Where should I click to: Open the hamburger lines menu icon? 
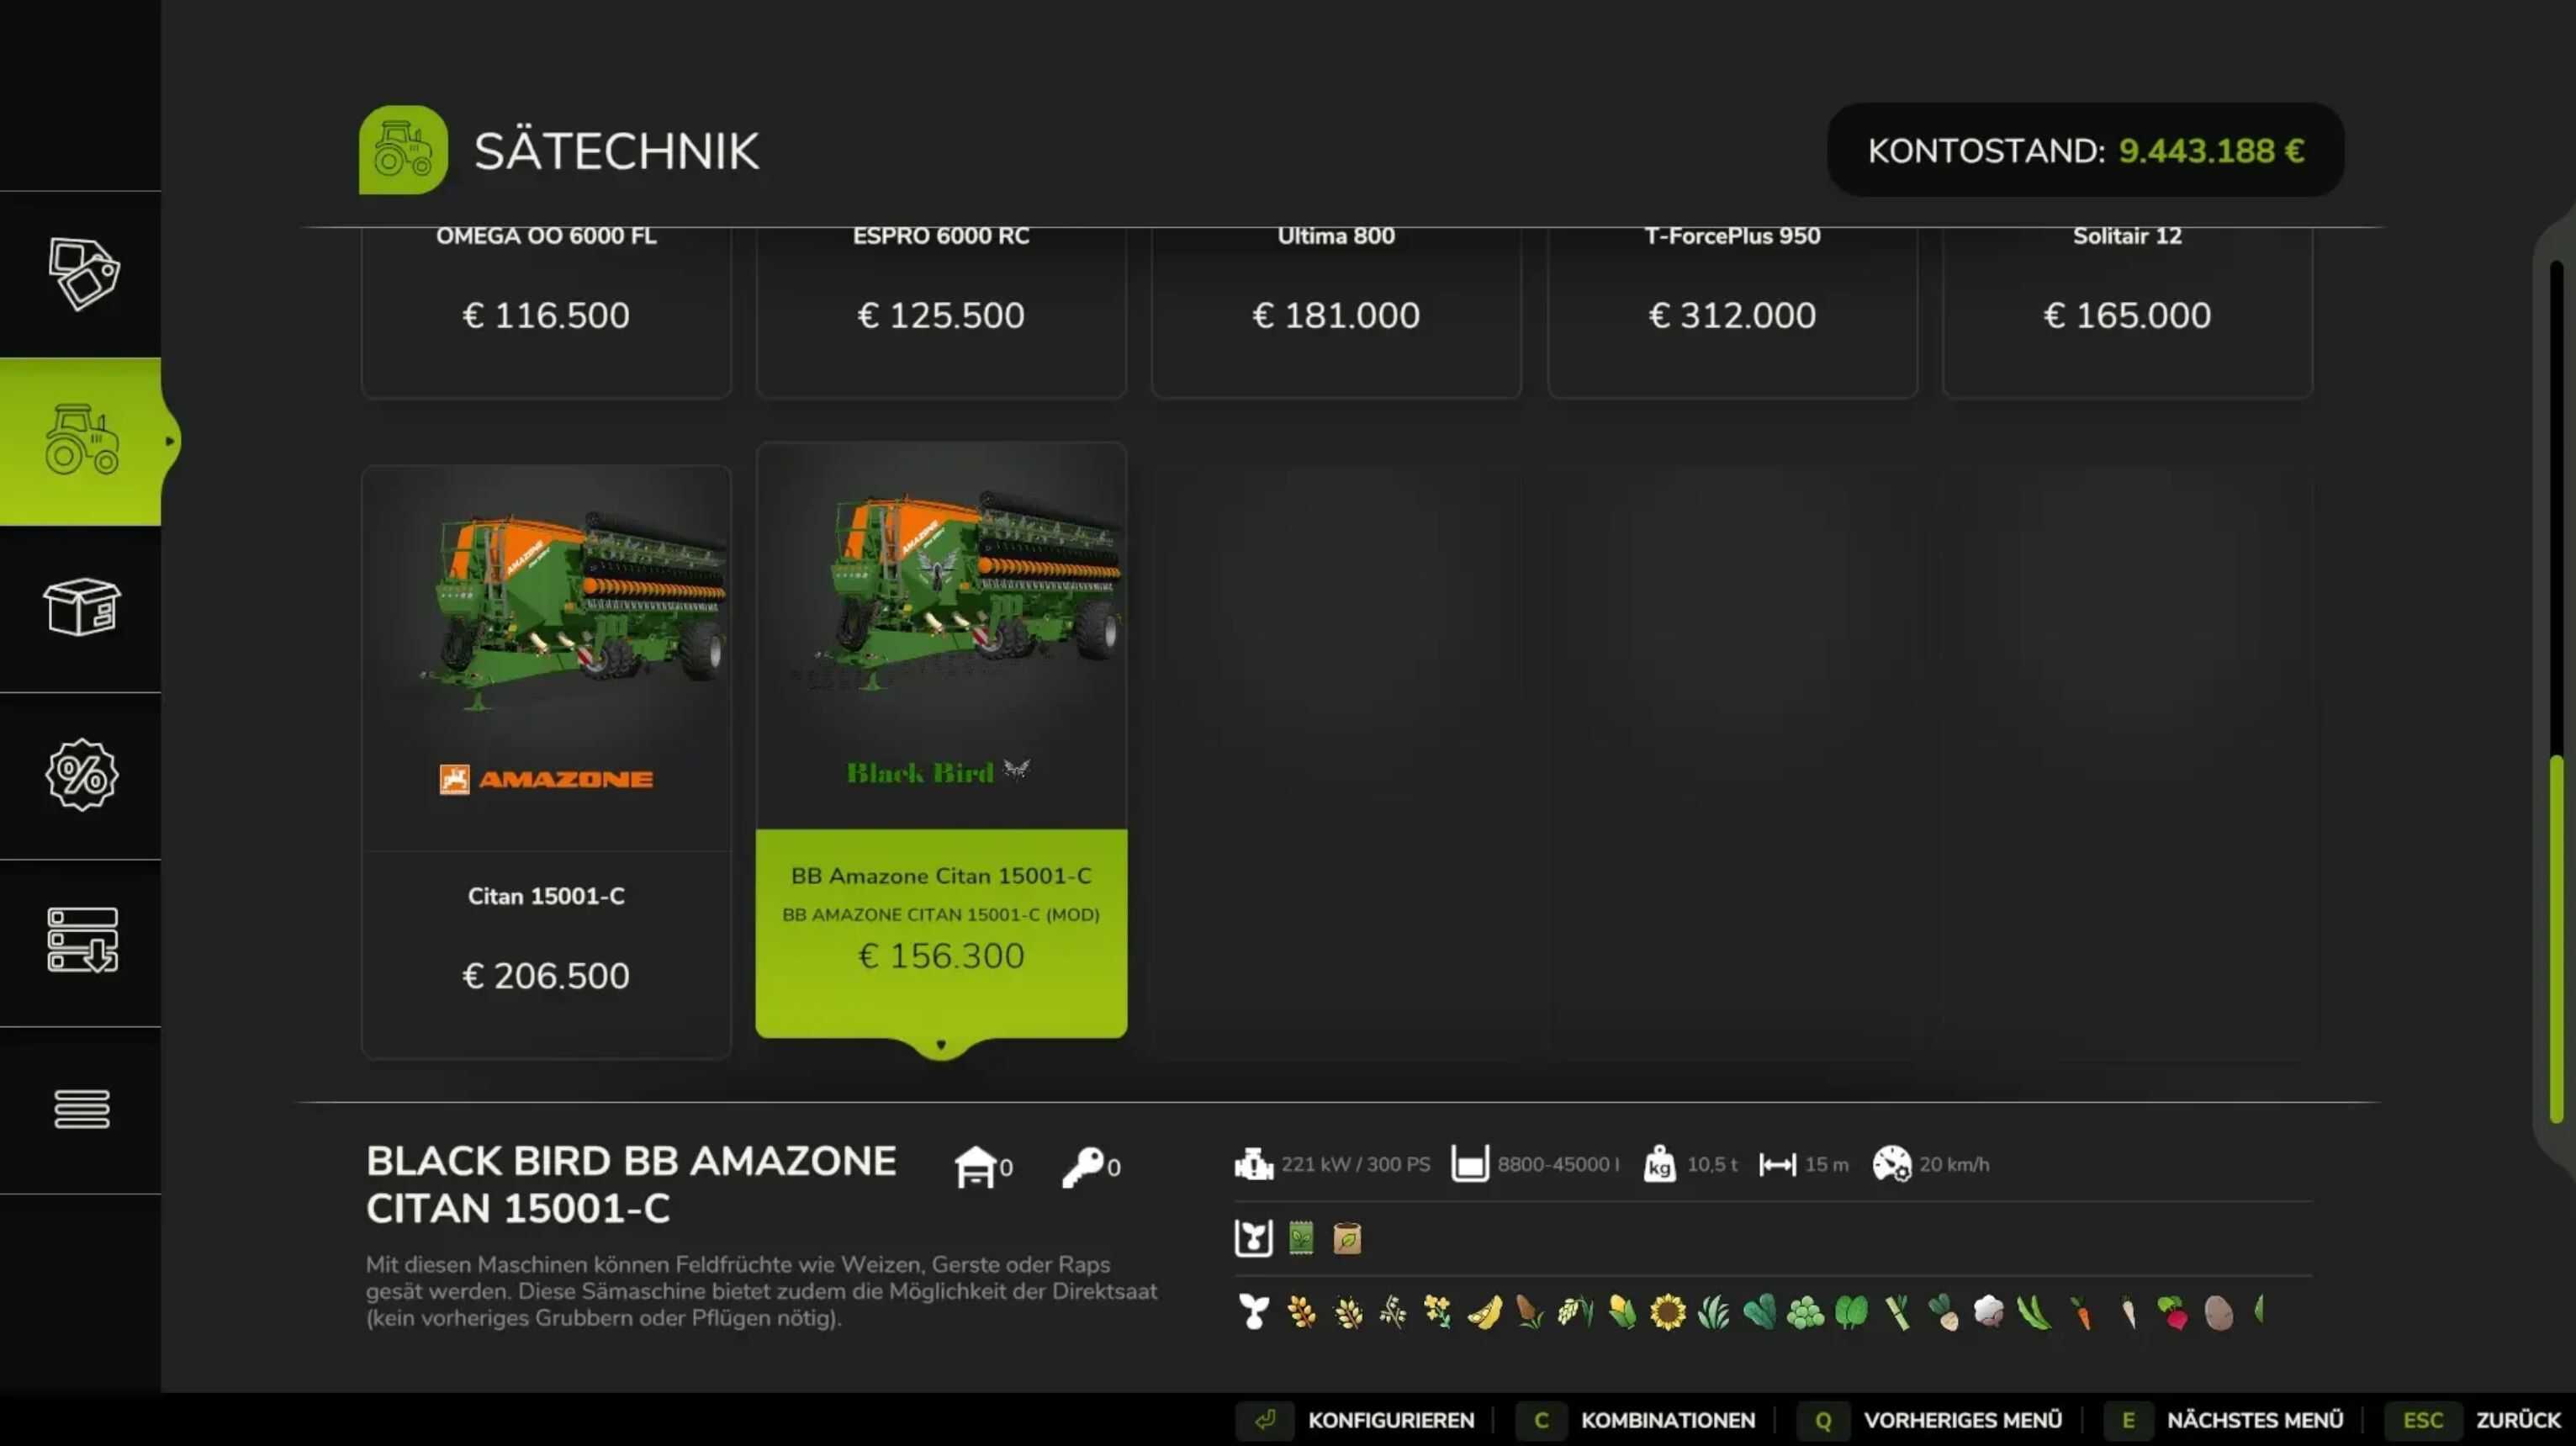pyautogui.click(x=82, y=1108)
